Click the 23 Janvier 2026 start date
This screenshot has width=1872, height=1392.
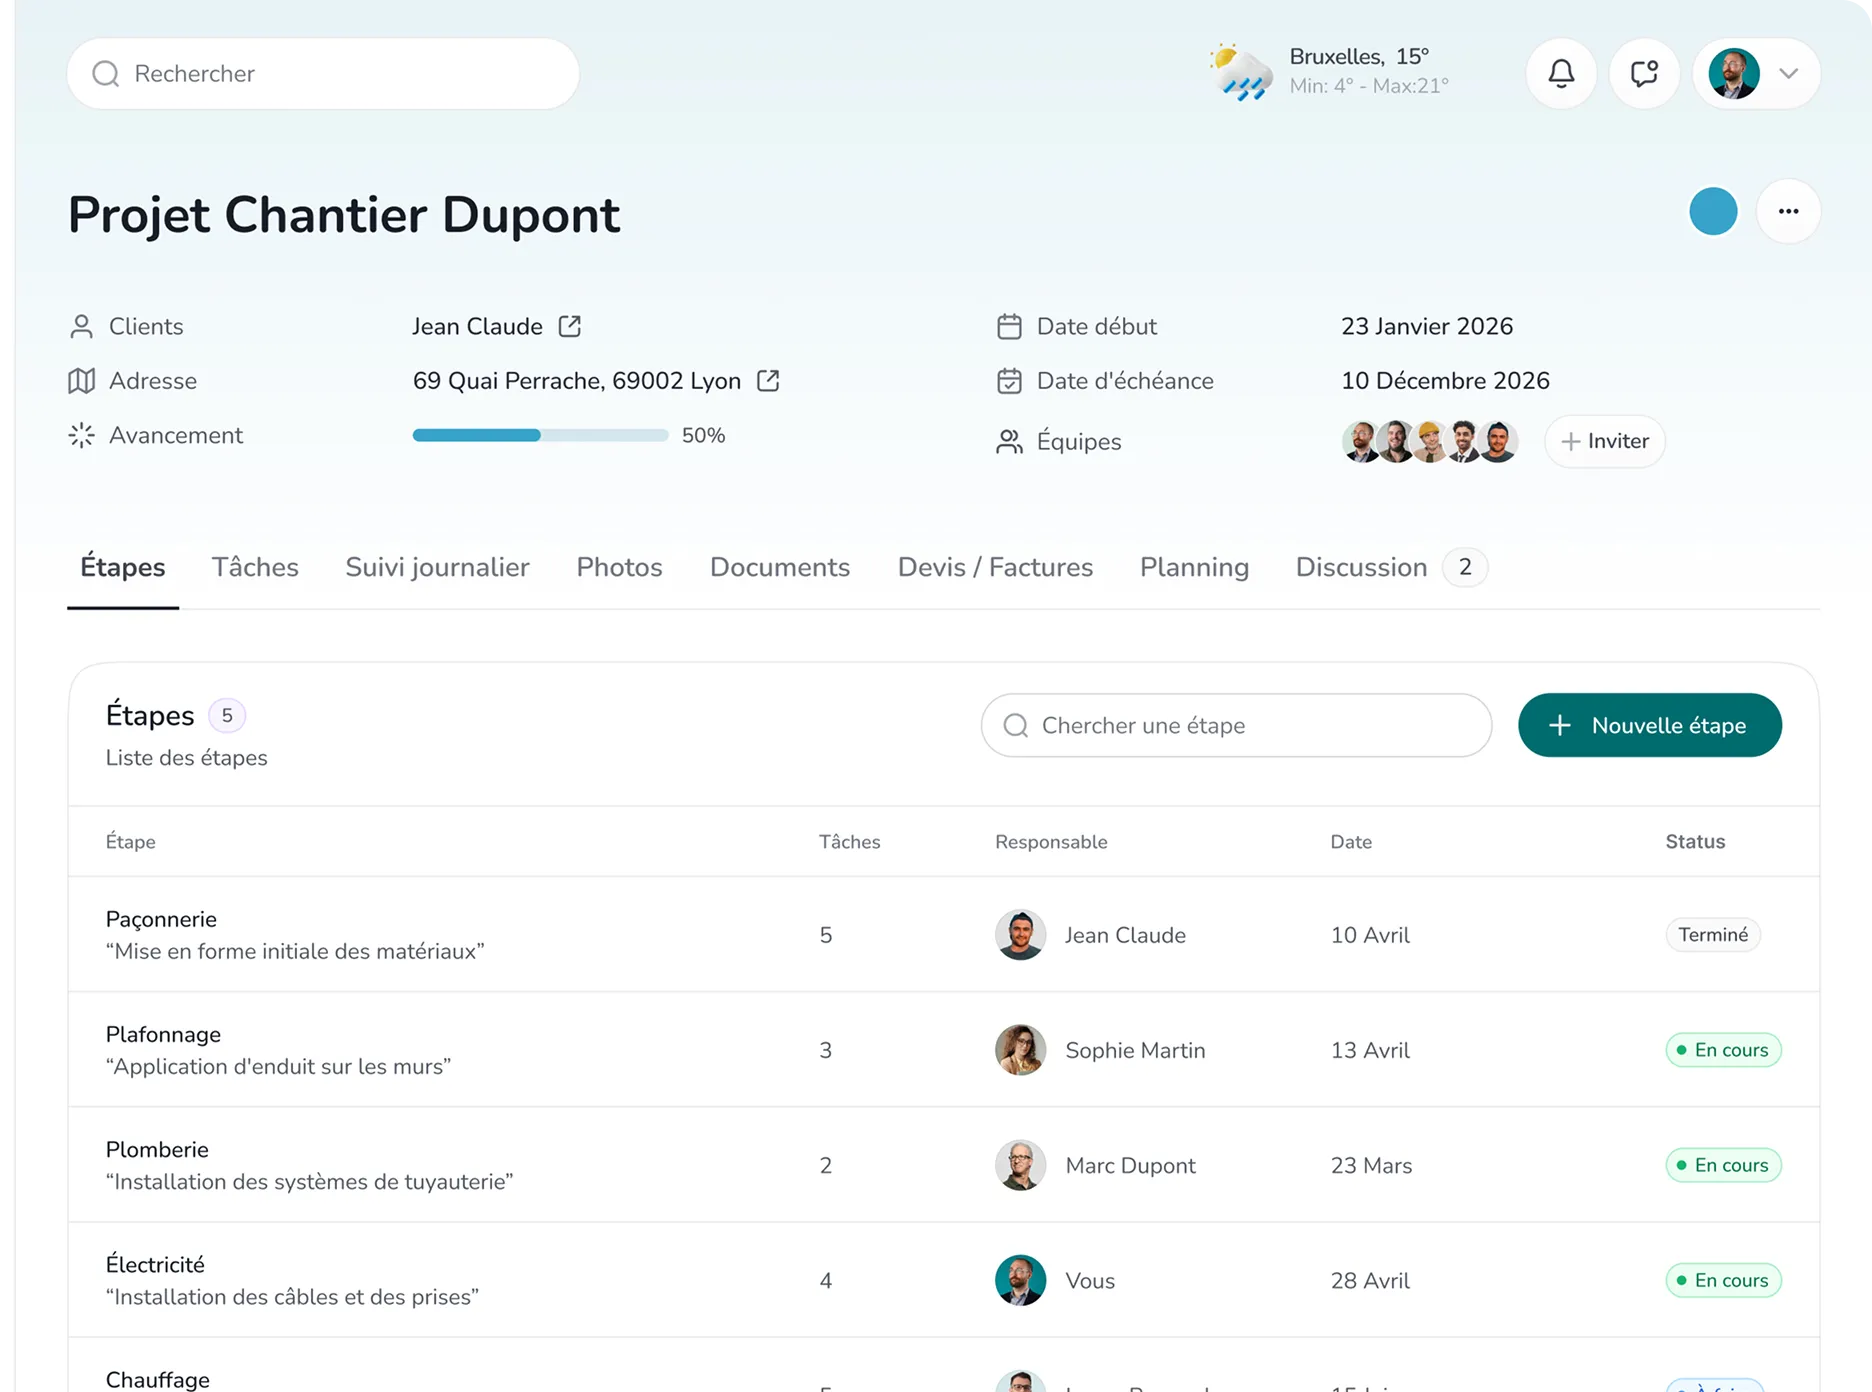point(1427,326)
